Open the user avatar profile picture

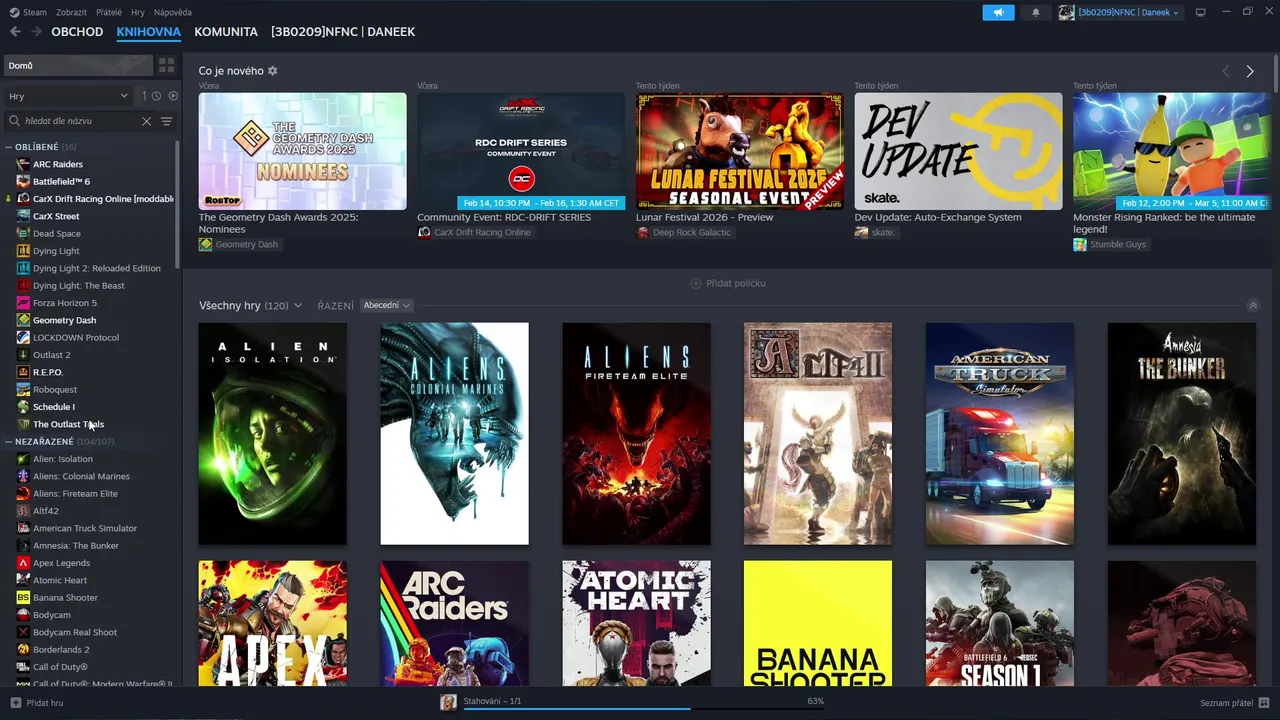click(x=1067, y=12)
